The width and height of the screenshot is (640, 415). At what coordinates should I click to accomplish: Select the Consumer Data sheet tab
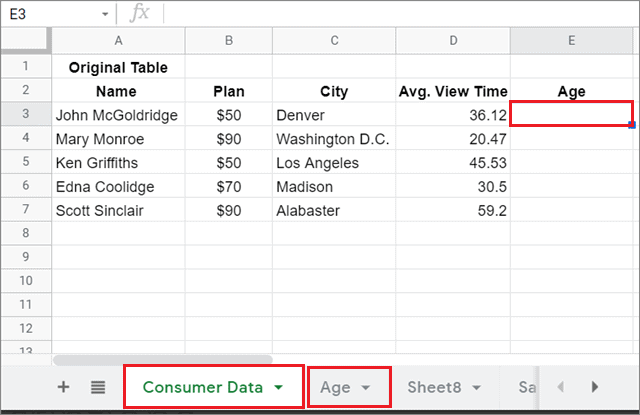(203, 387)
